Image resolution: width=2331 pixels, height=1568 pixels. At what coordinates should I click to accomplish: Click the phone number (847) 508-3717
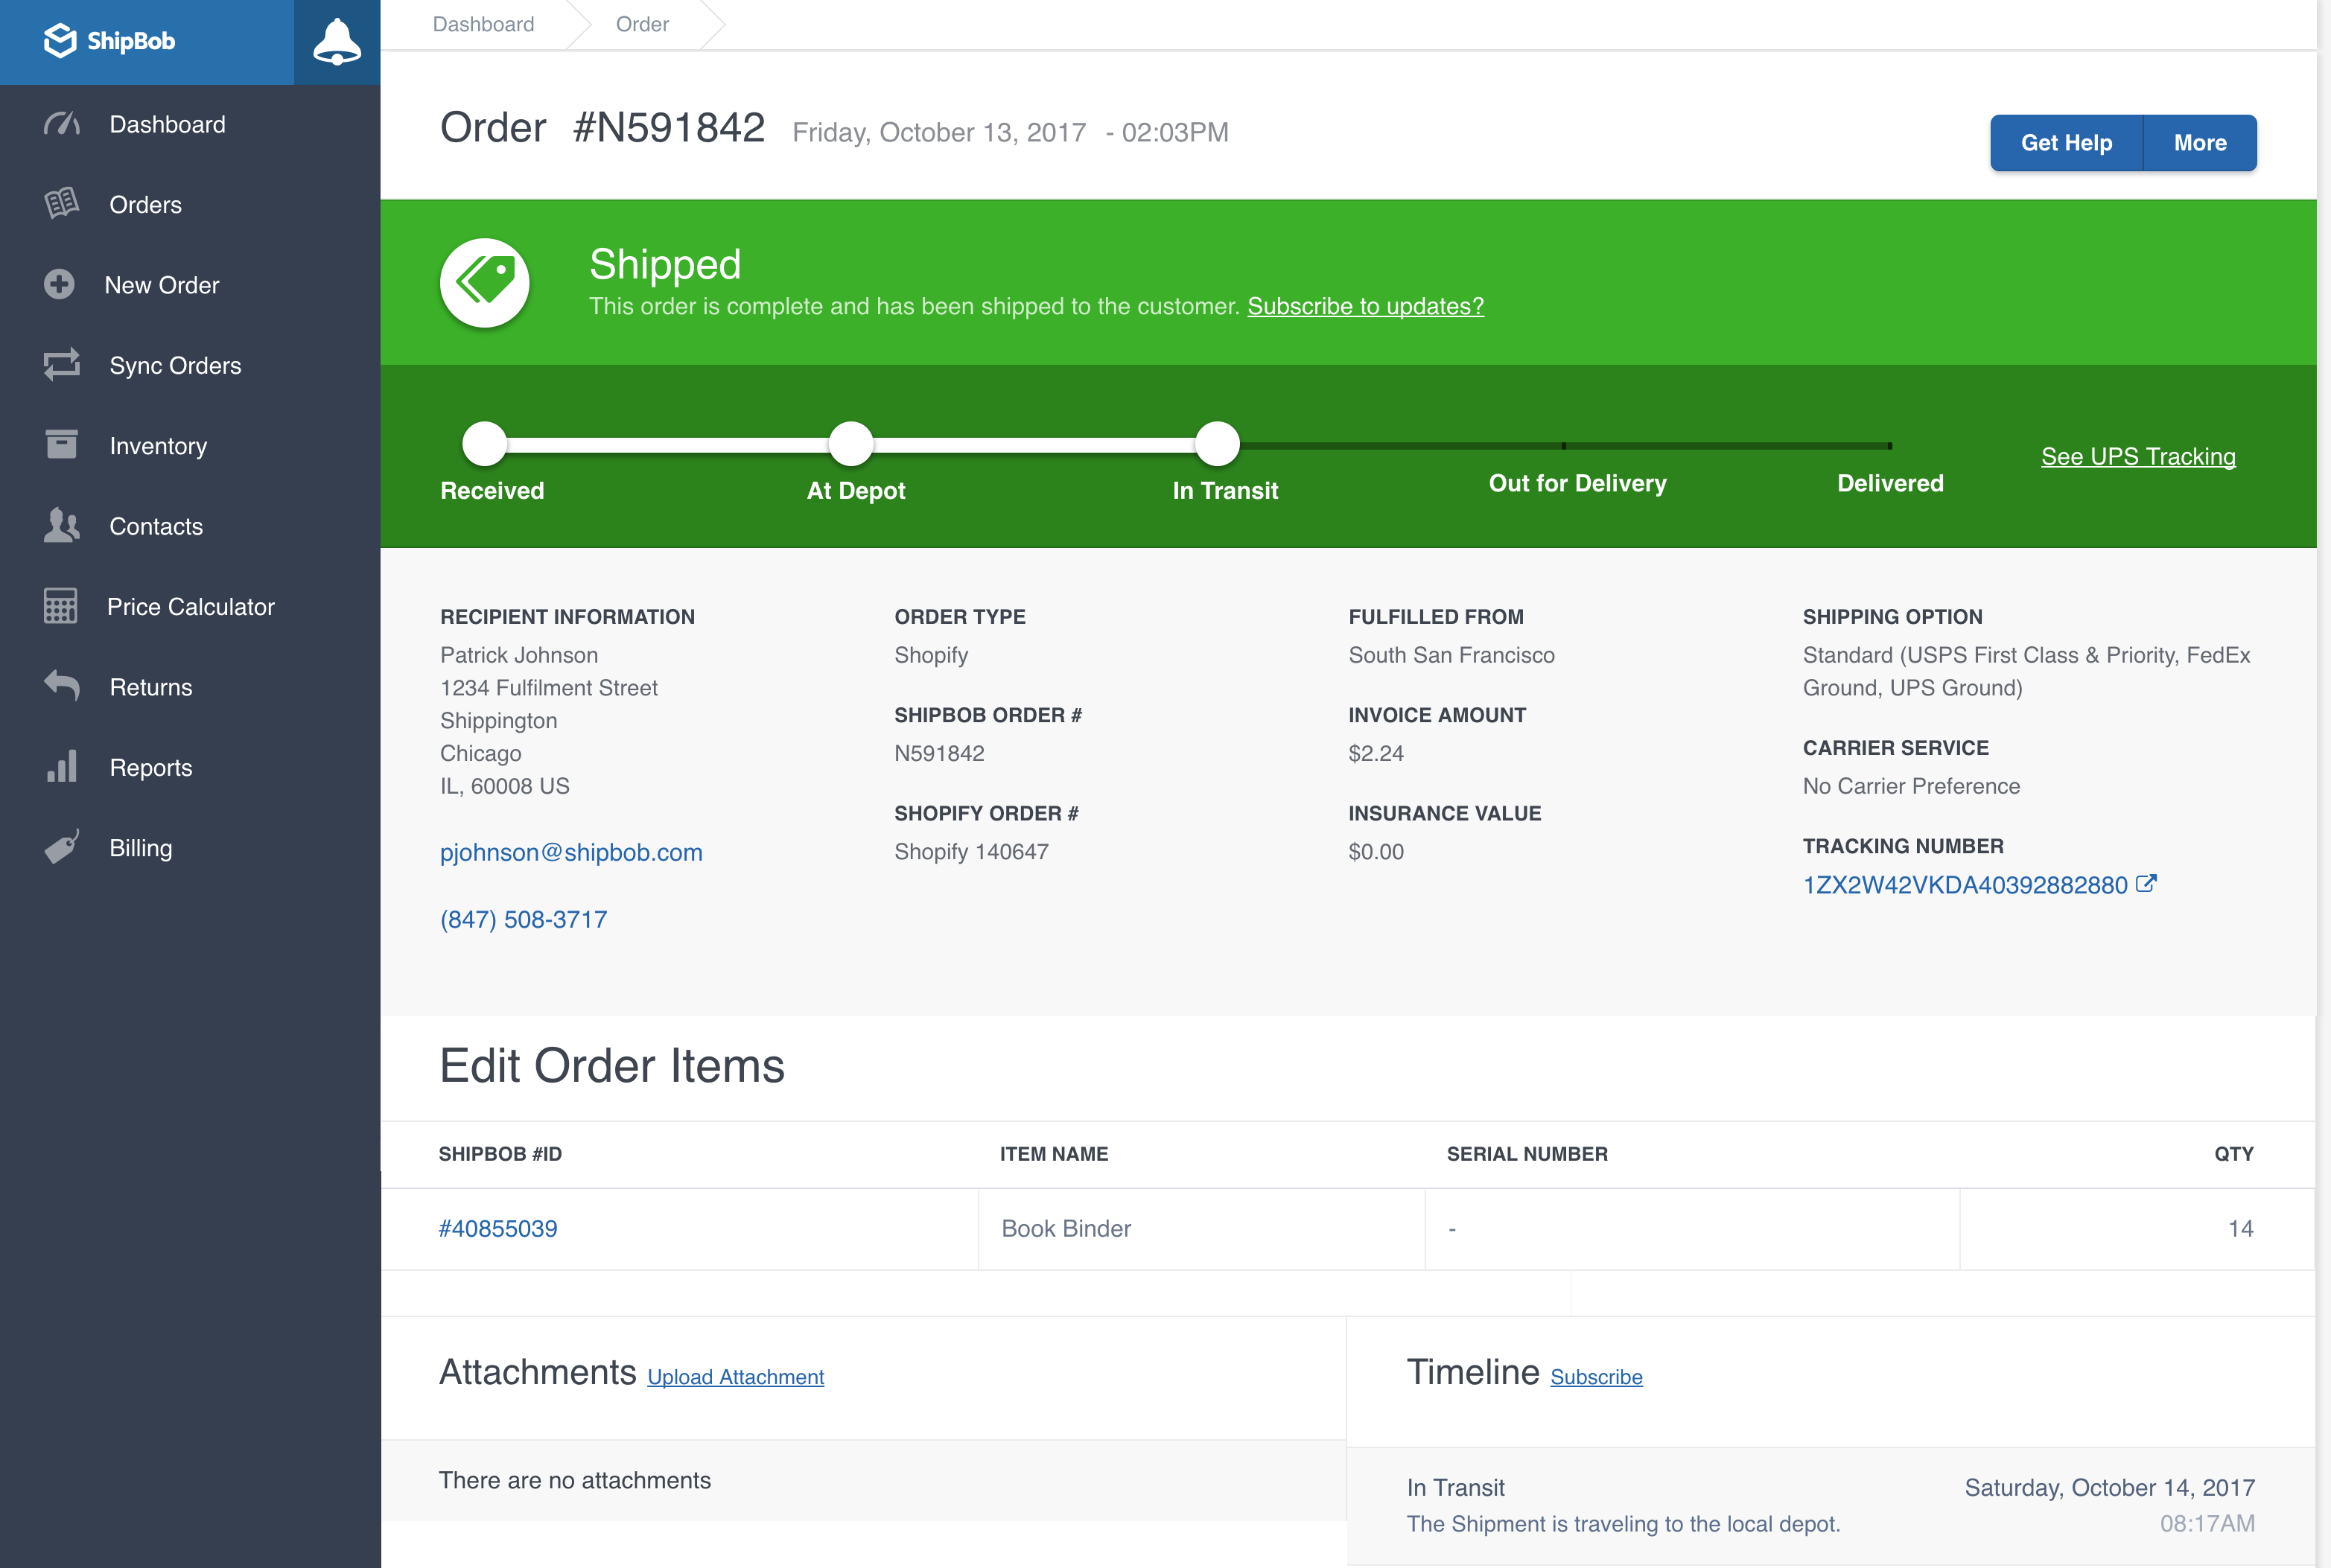pyautogui.click(x=523, y=919)
